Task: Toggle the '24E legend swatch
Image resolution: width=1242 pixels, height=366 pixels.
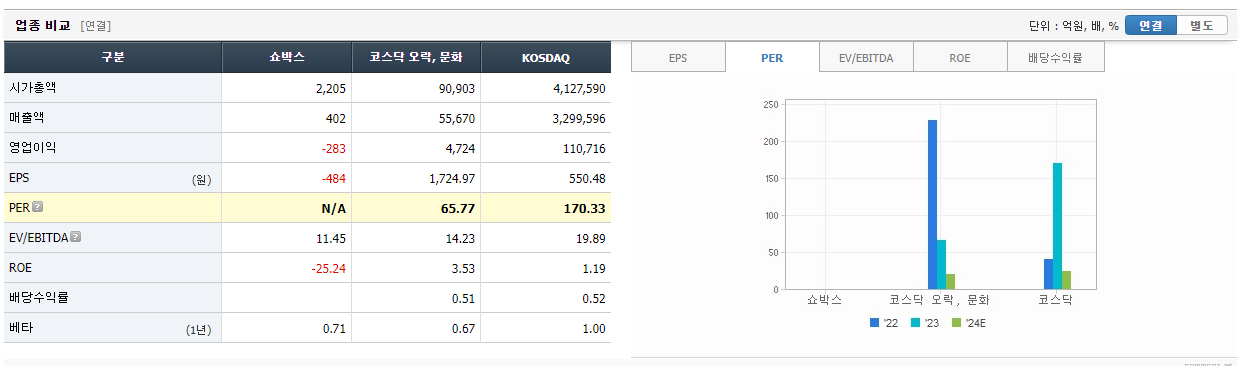Action: pos(956,323)
